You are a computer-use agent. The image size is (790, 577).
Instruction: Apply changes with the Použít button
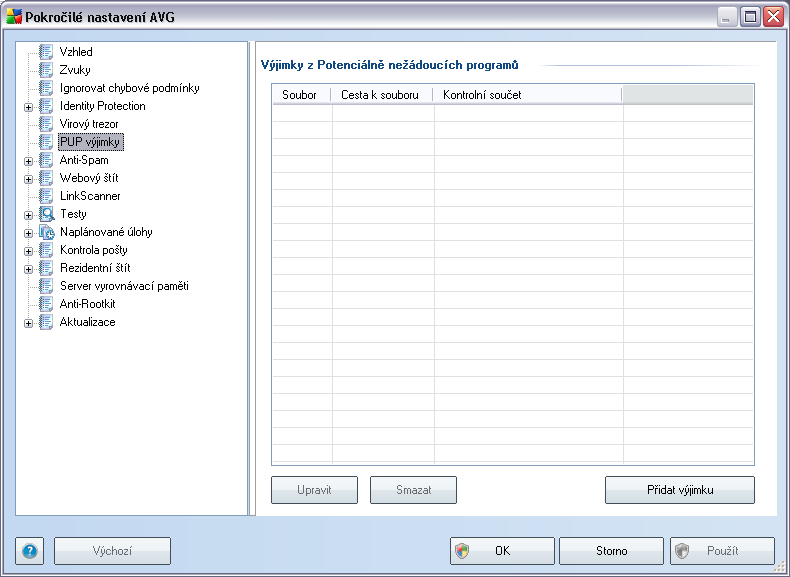click(x=722, y=551)
